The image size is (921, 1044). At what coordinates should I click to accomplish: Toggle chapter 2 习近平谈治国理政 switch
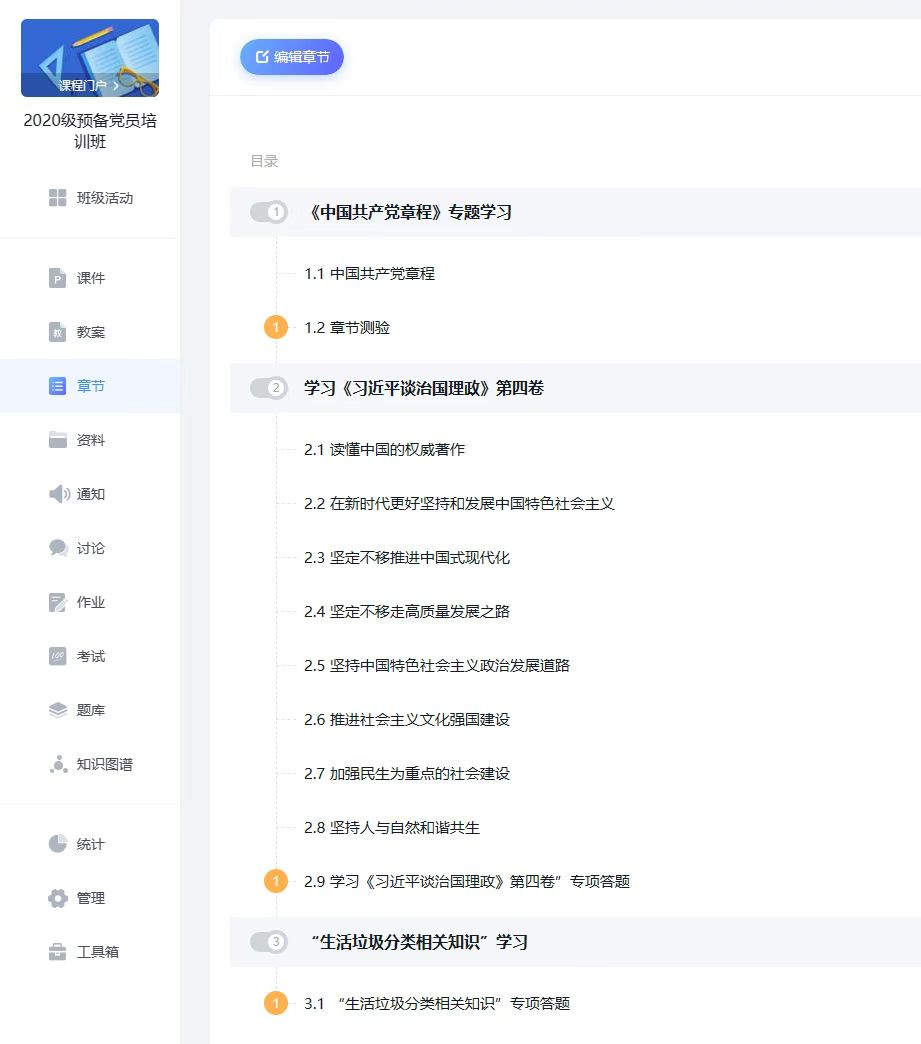point(269,388)
